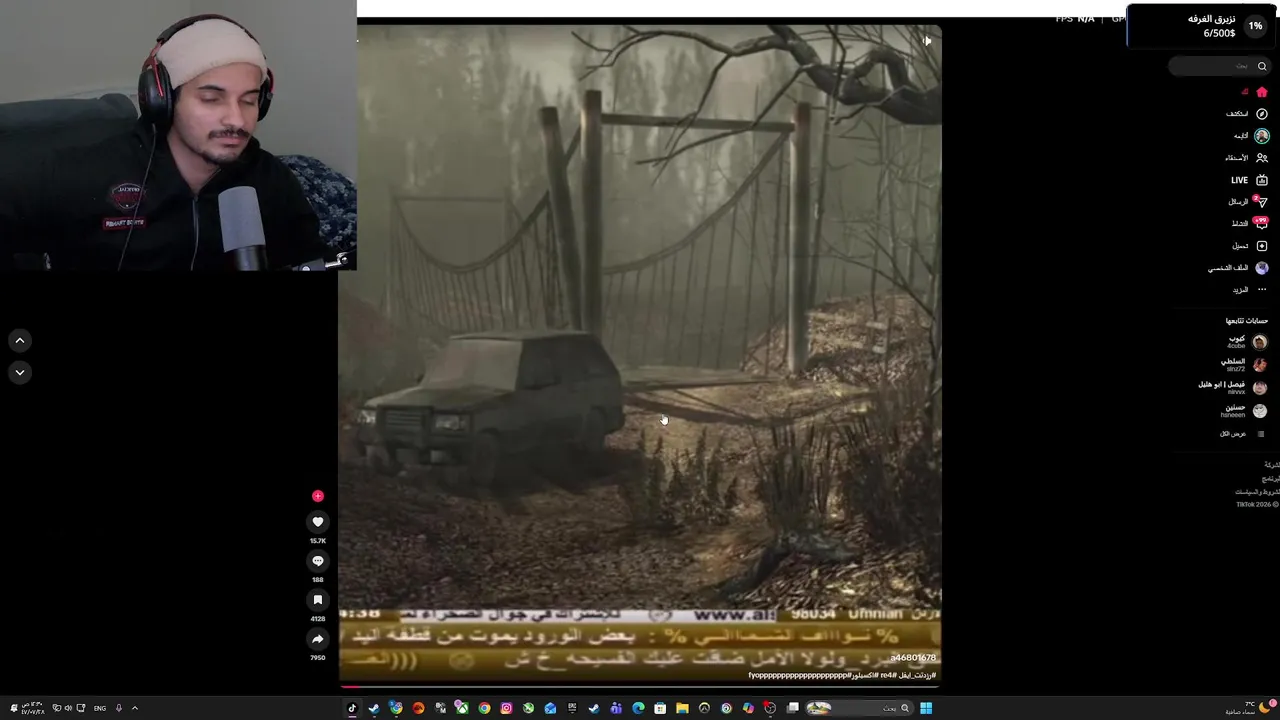Share the video using the arrow icon
1280x720 pixels.
click(x=318, y=639)
